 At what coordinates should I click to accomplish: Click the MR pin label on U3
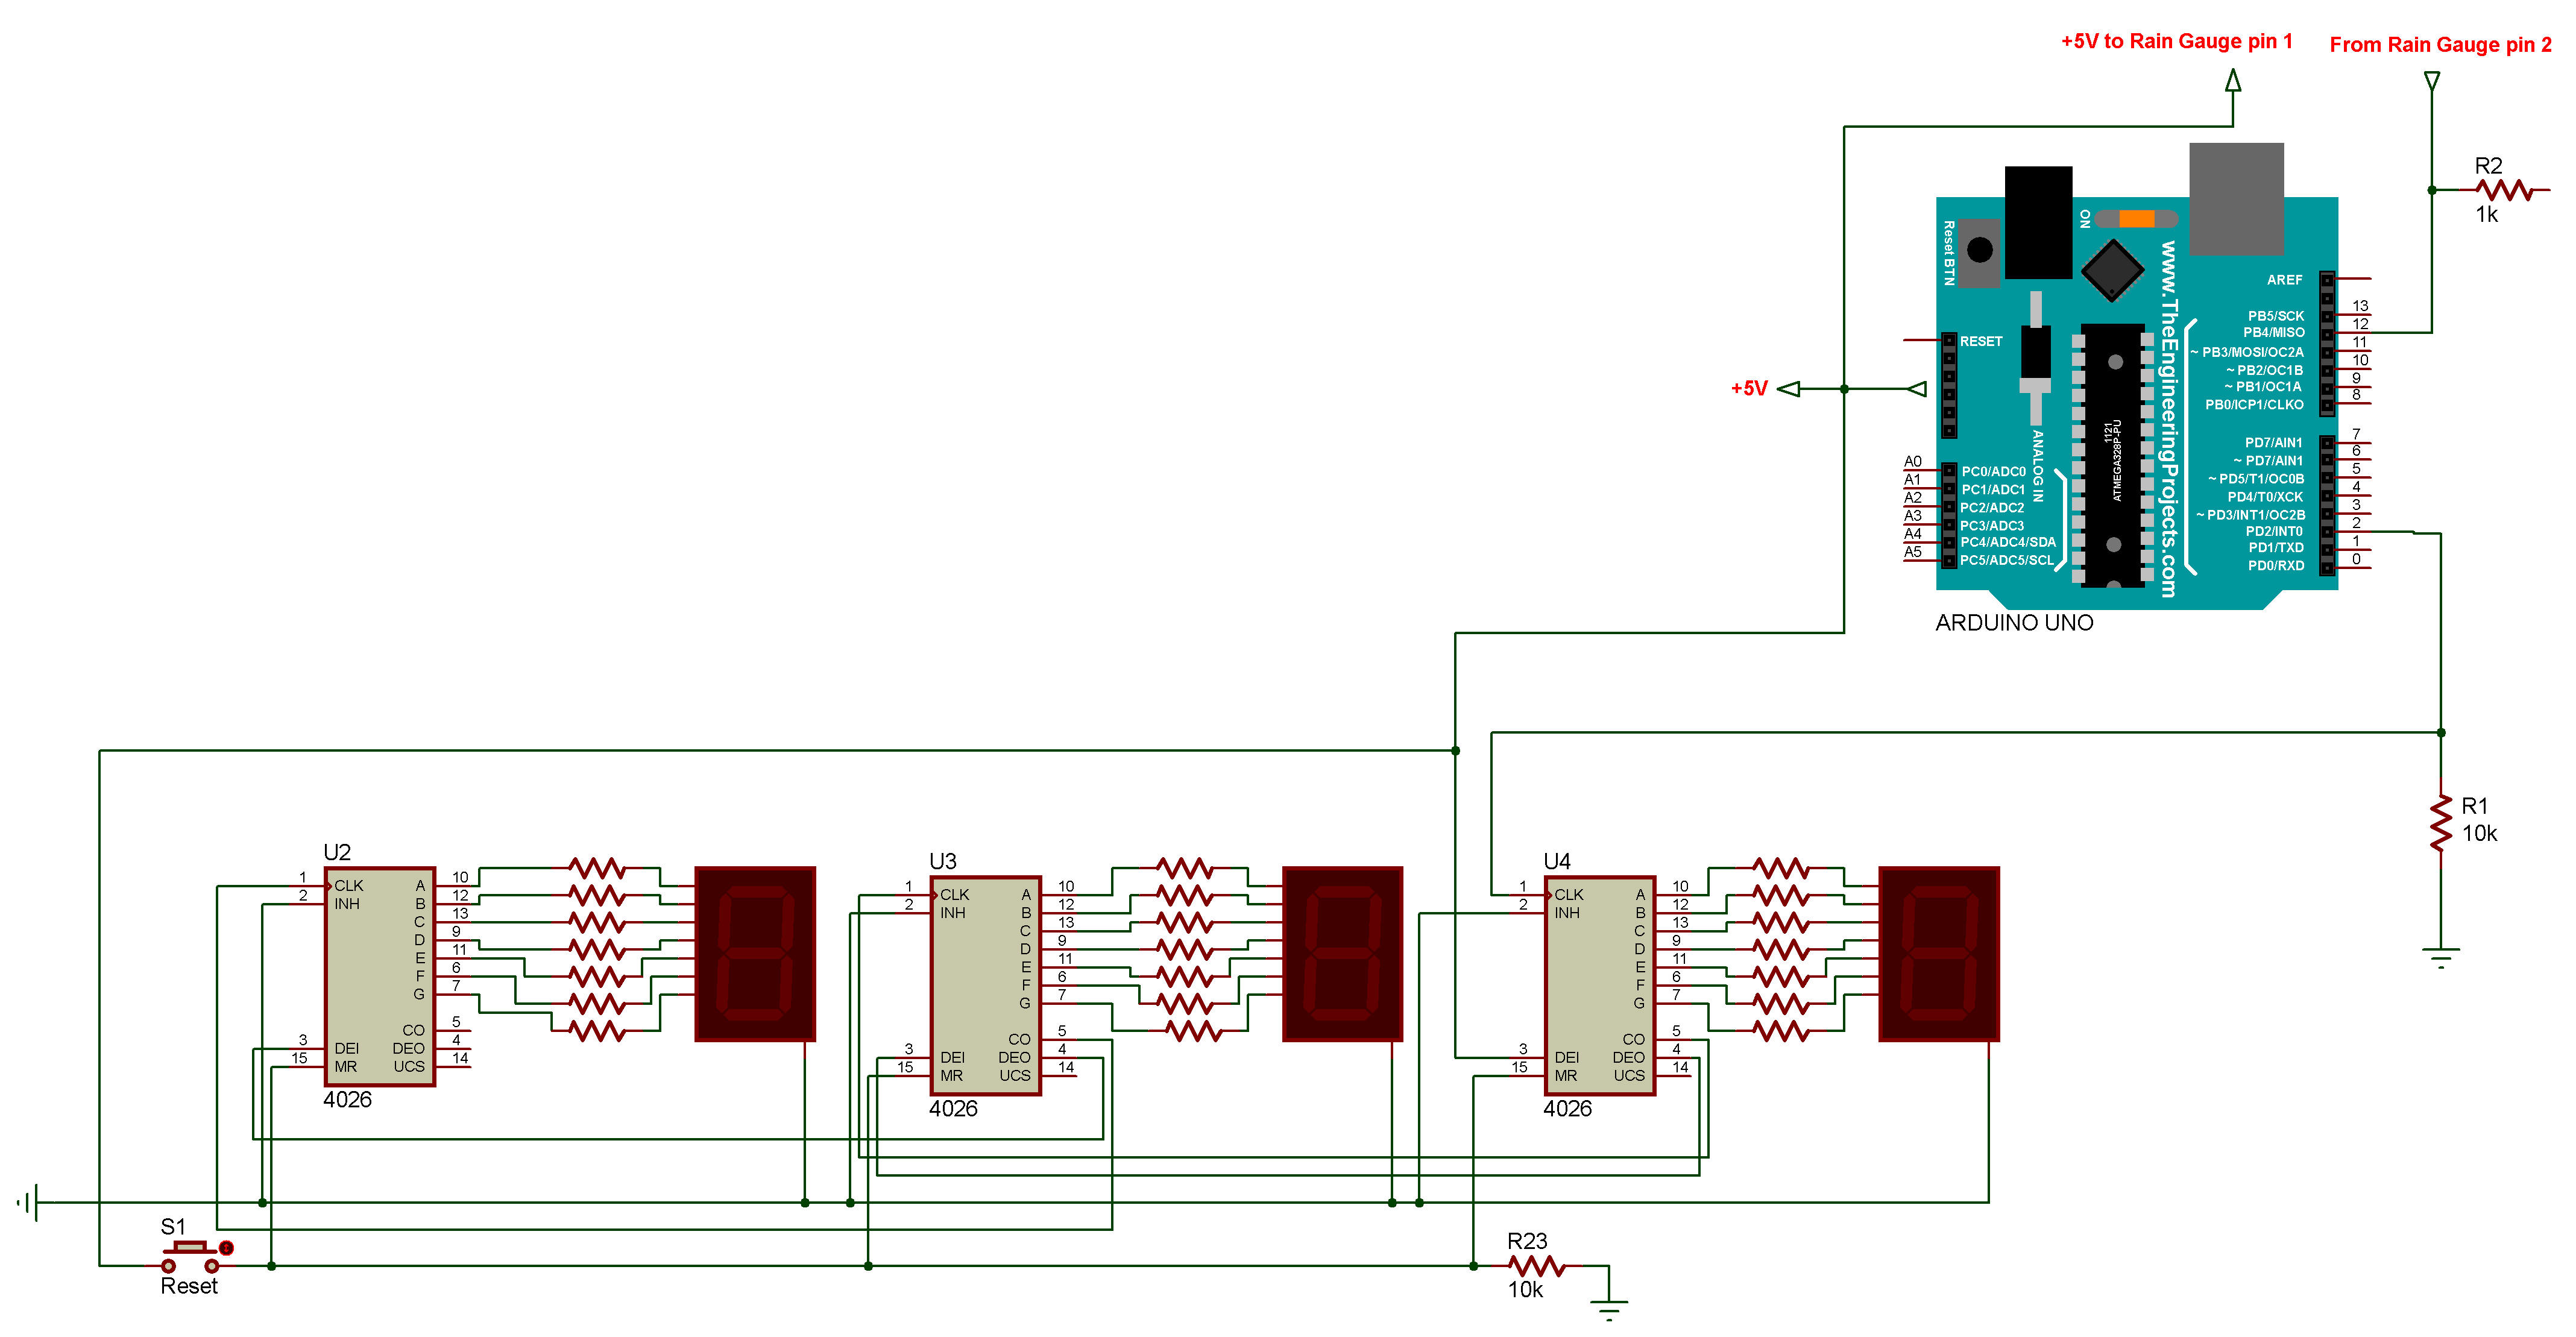951,1076
